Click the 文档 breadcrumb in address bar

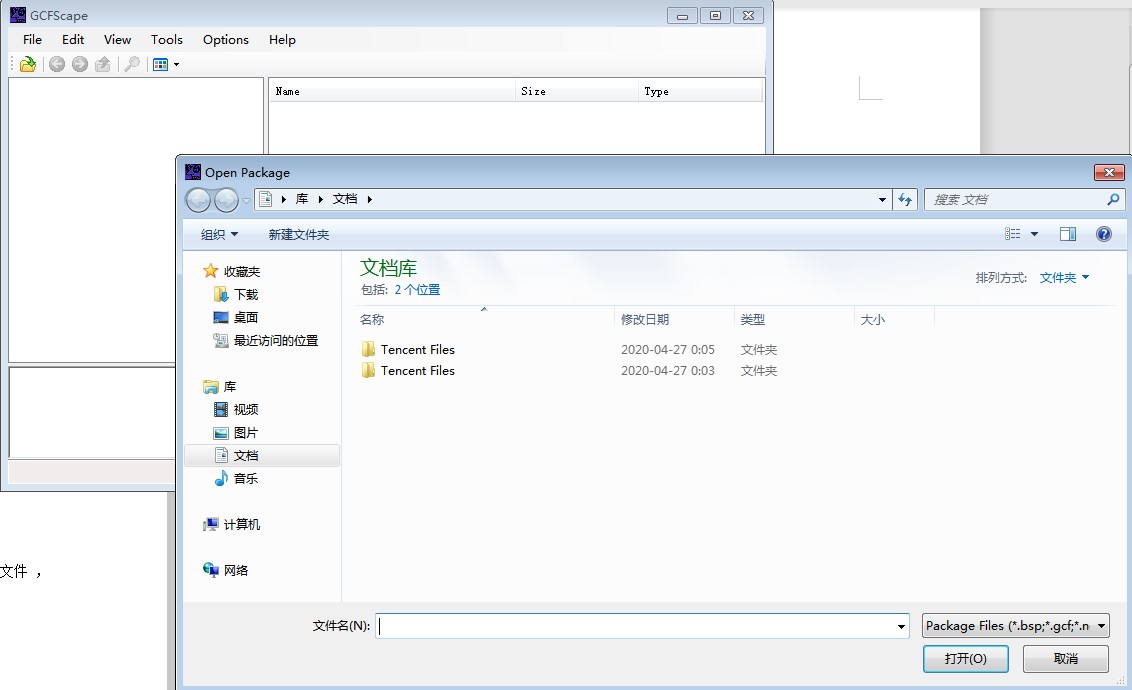345,199
